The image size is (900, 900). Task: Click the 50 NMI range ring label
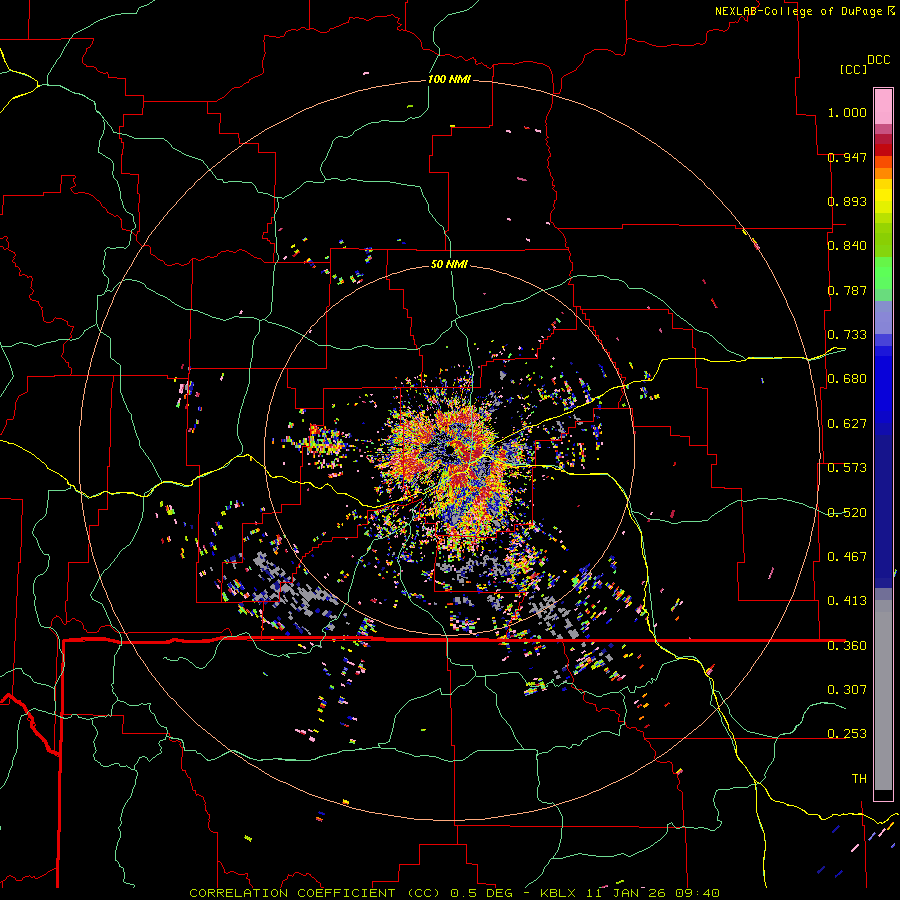[x=449, y=264]
